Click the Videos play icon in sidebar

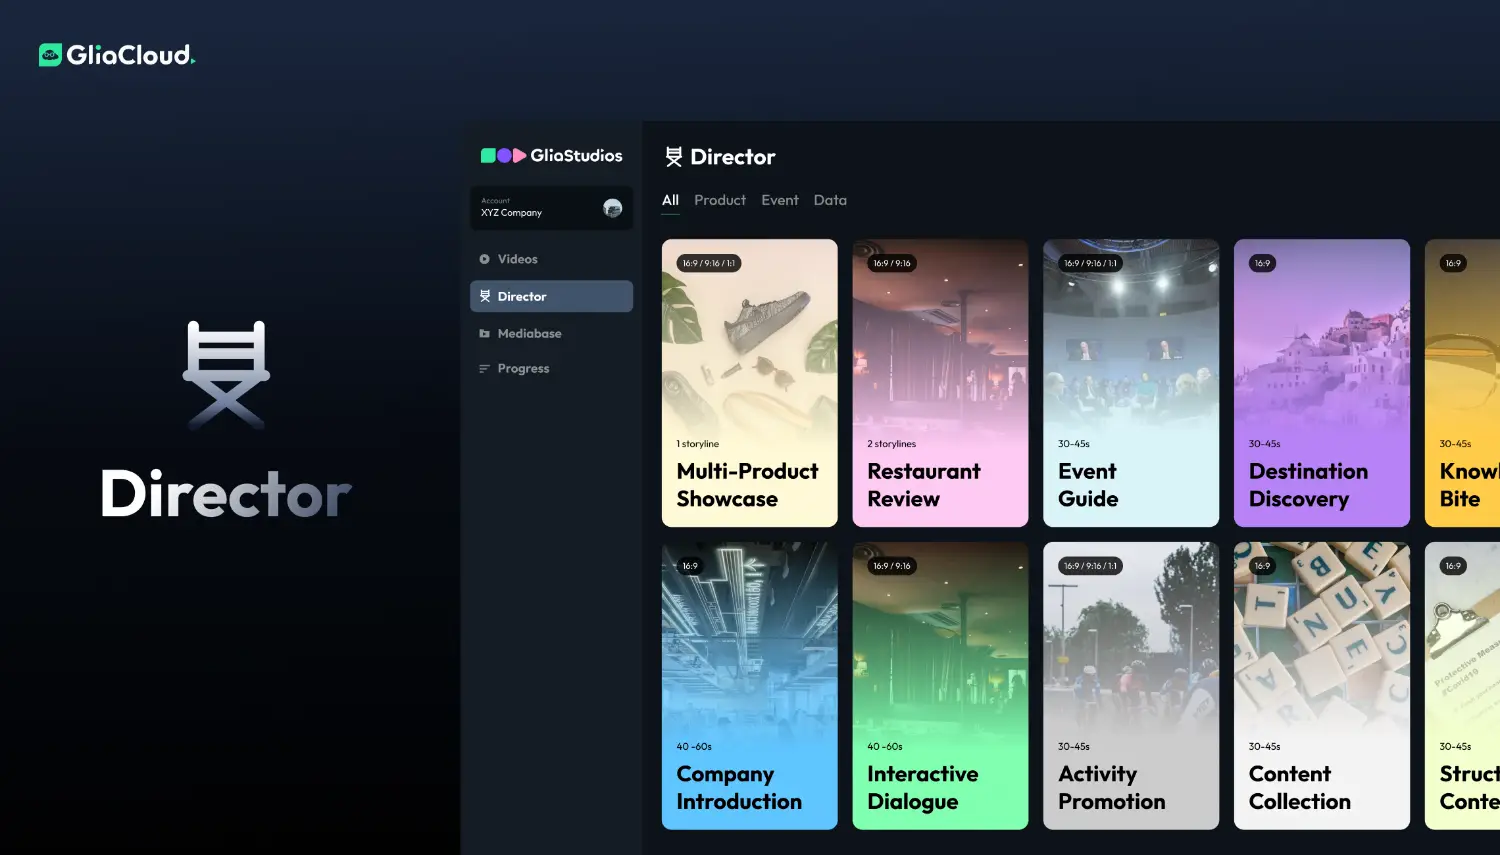[x=485, y=259]
